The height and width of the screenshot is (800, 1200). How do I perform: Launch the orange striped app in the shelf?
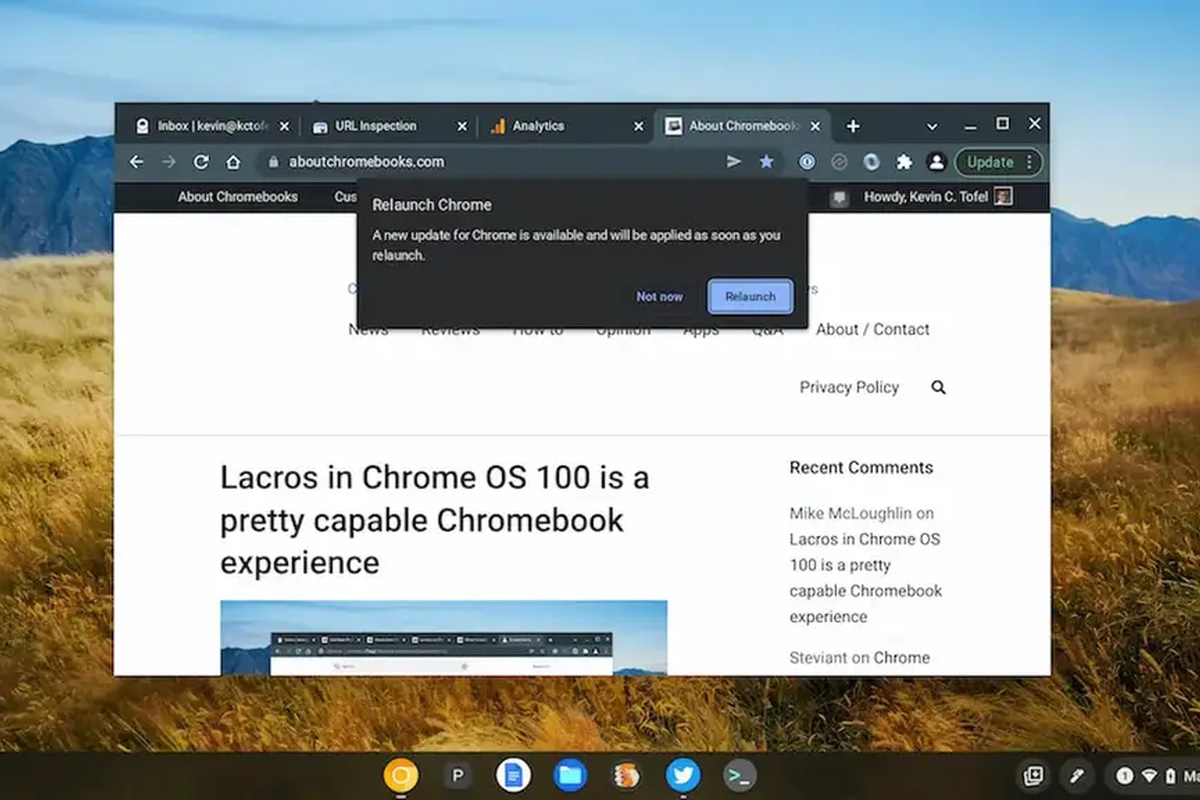pyautogui.click(x=627, y=775)
